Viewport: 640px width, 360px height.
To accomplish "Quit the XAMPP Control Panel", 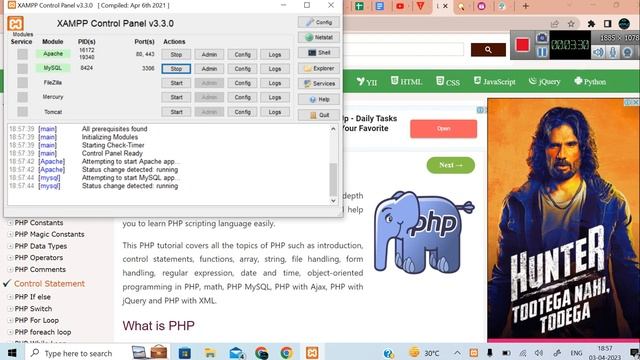I will coord(319,115).
